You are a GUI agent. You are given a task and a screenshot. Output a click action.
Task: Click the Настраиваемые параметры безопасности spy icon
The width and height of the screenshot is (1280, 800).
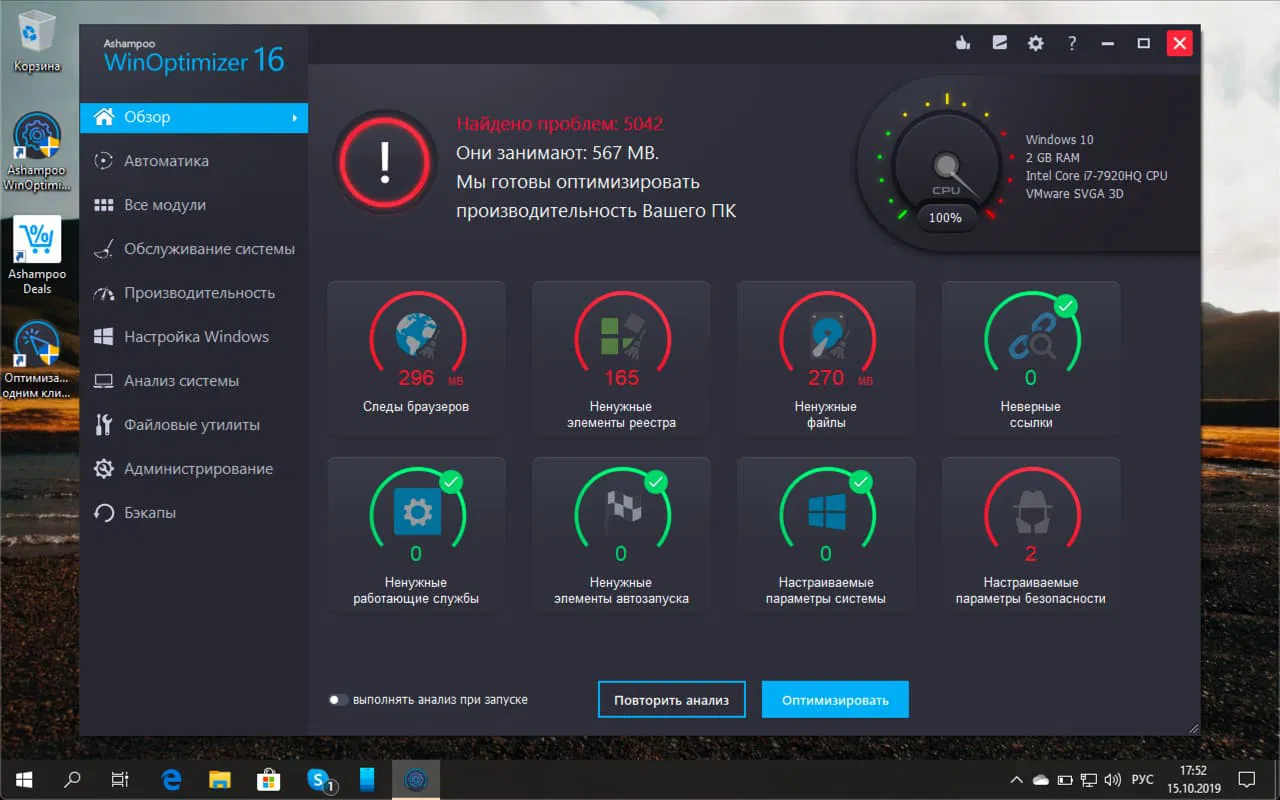(x=1031, y=515)
